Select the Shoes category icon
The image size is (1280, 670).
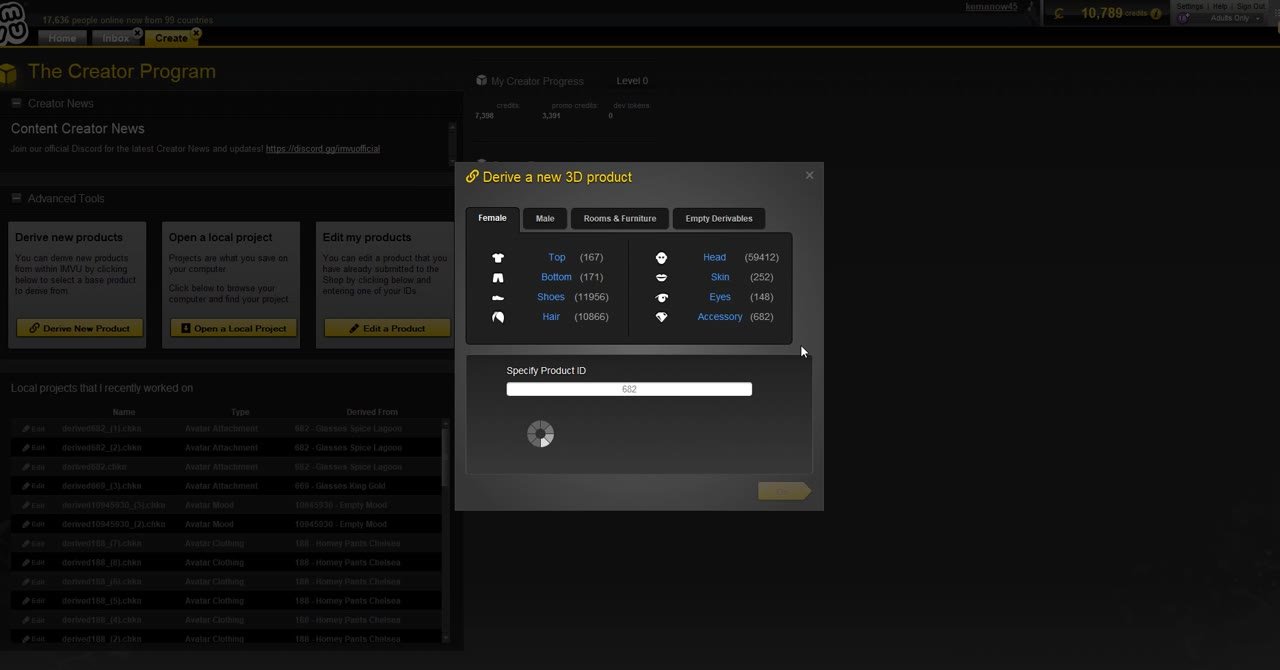pos(498,298)
